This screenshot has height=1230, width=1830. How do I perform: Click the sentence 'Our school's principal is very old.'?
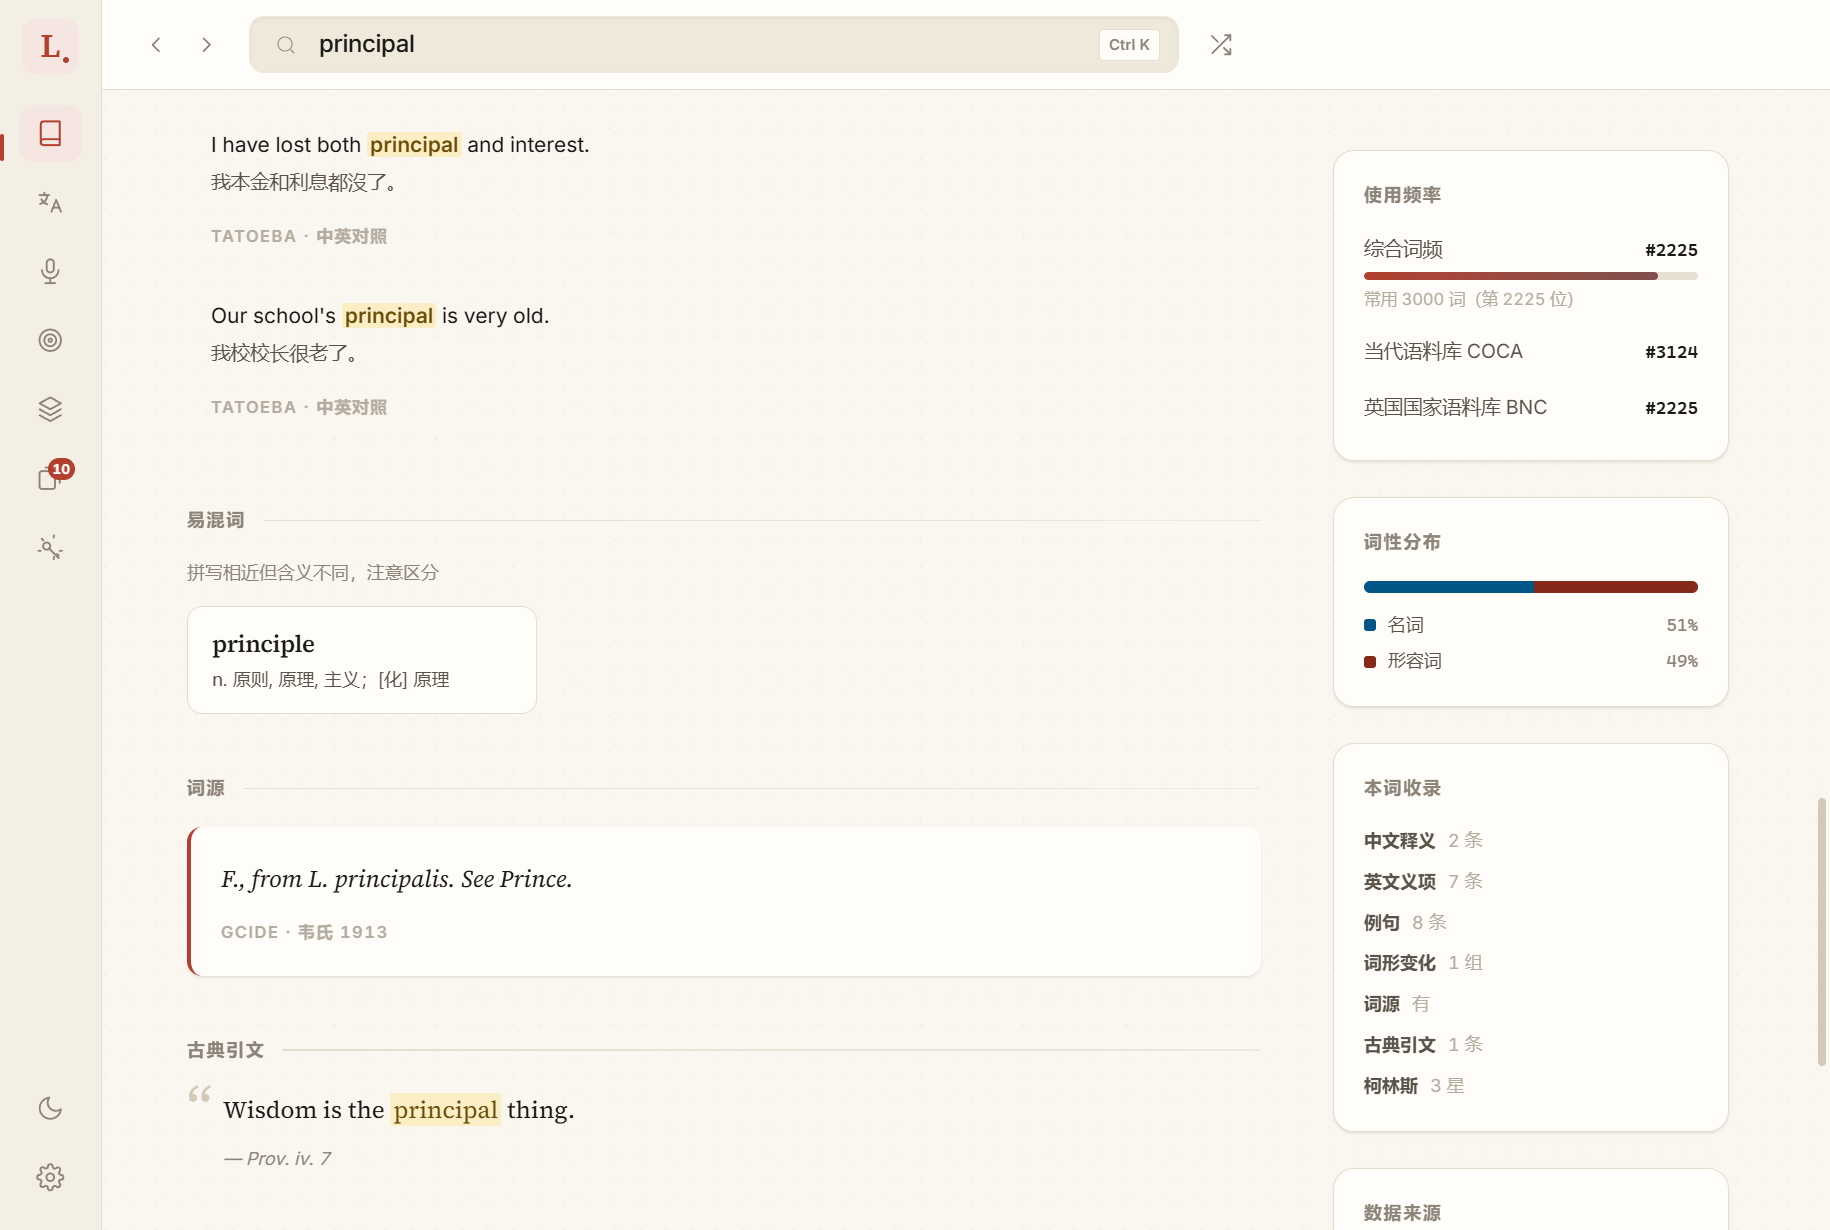click(380, 316)
